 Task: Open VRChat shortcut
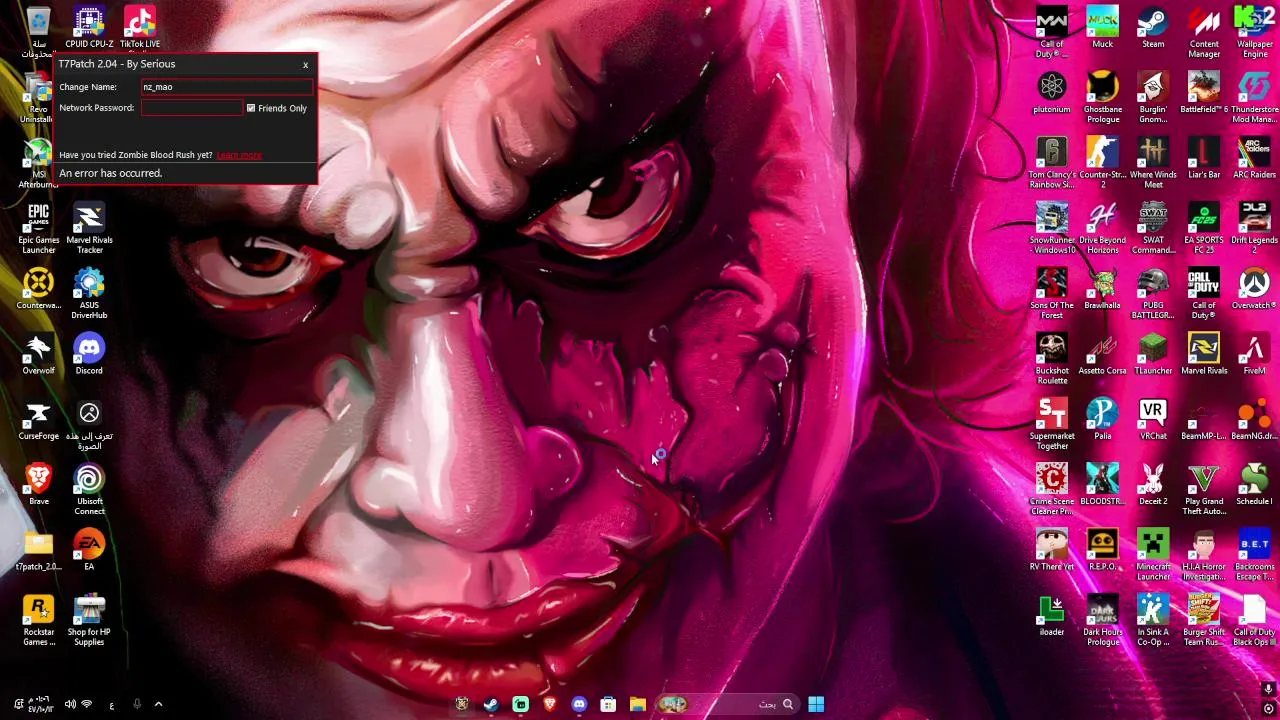1153,419
